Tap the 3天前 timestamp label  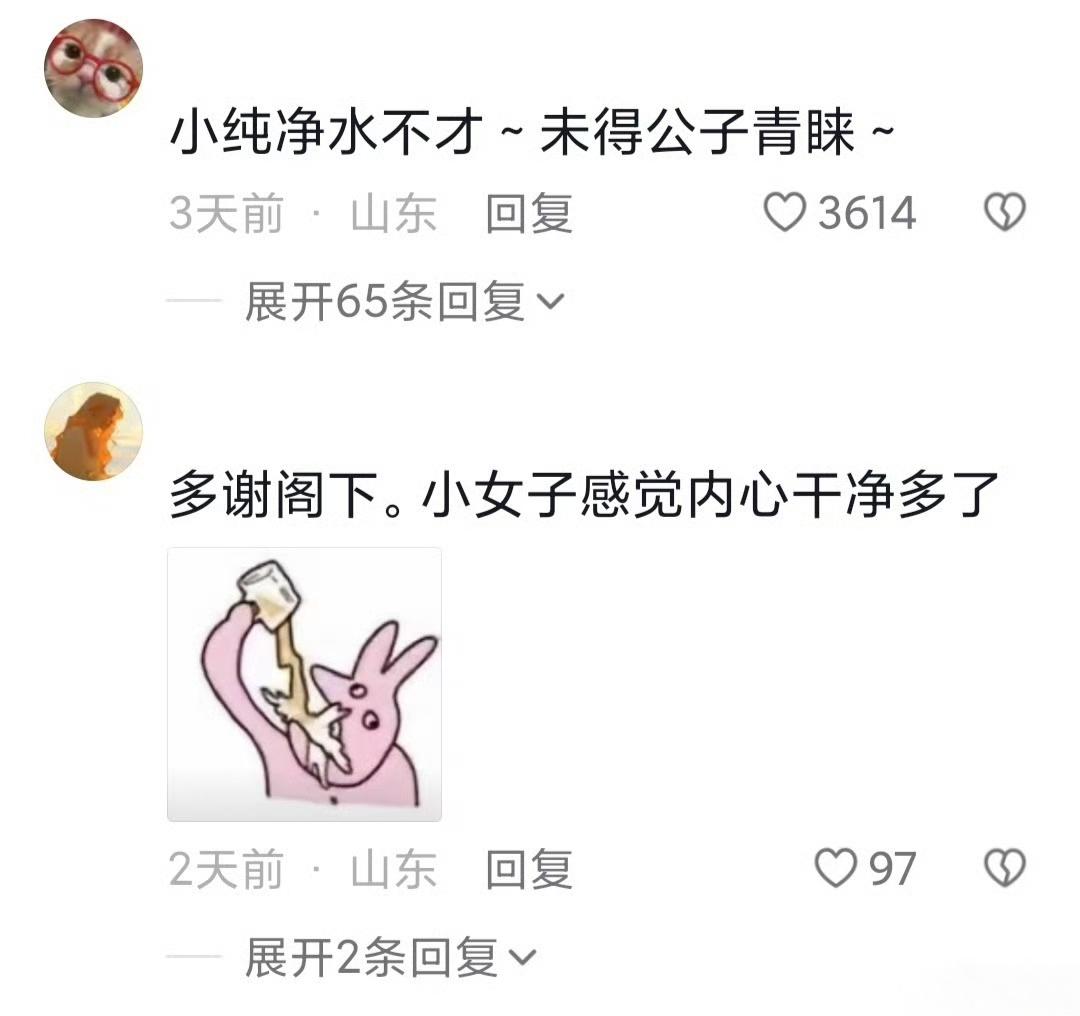point(226,214)
